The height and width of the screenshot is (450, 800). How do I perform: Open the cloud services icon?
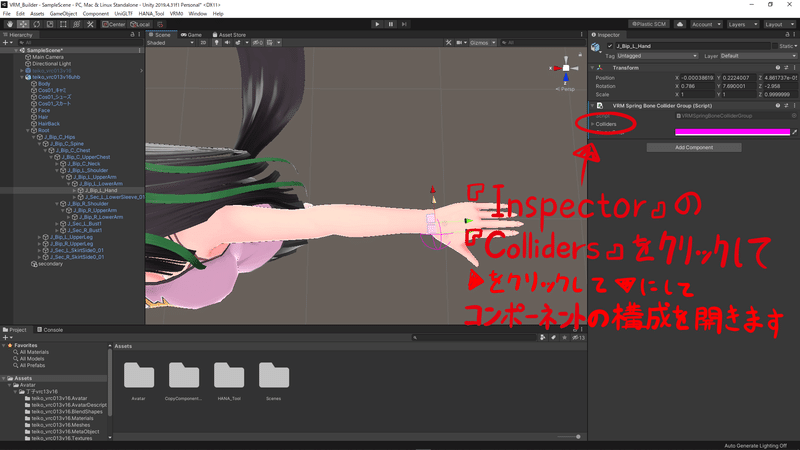pos(680,24)
